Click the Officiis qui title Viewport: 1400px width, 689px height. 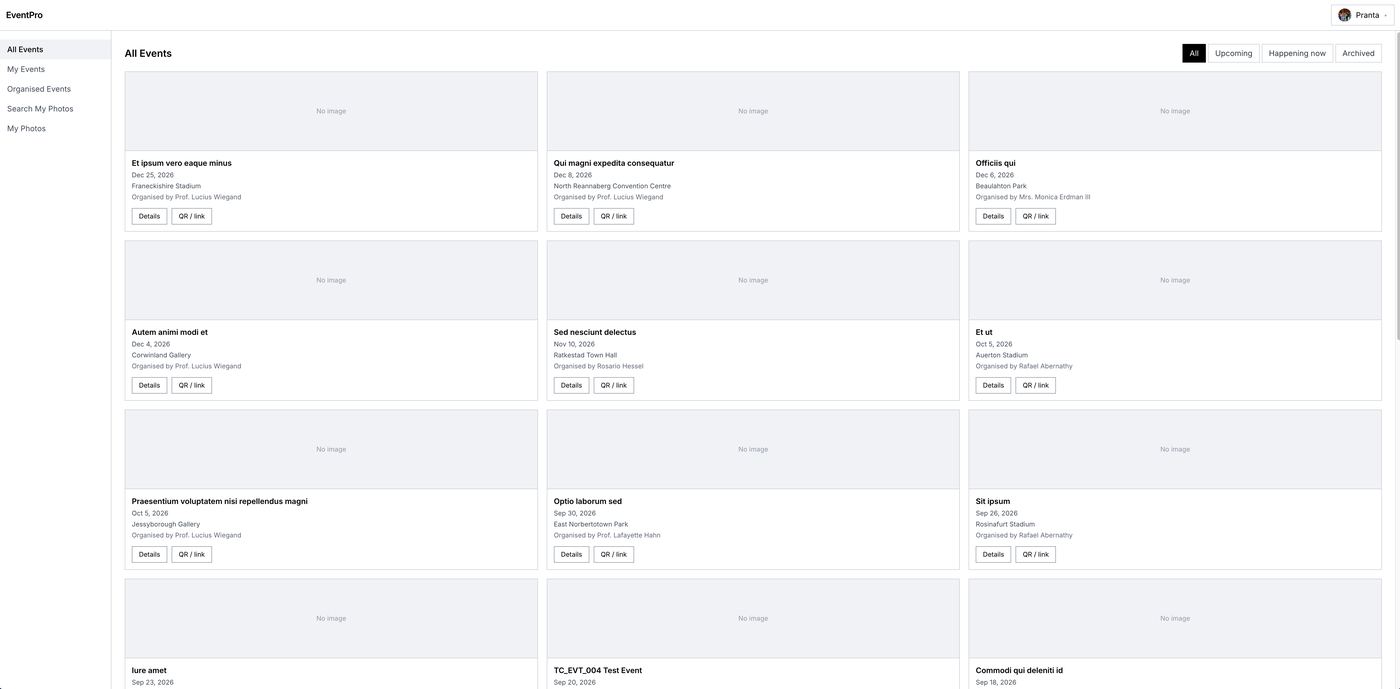tap(996, 163)
